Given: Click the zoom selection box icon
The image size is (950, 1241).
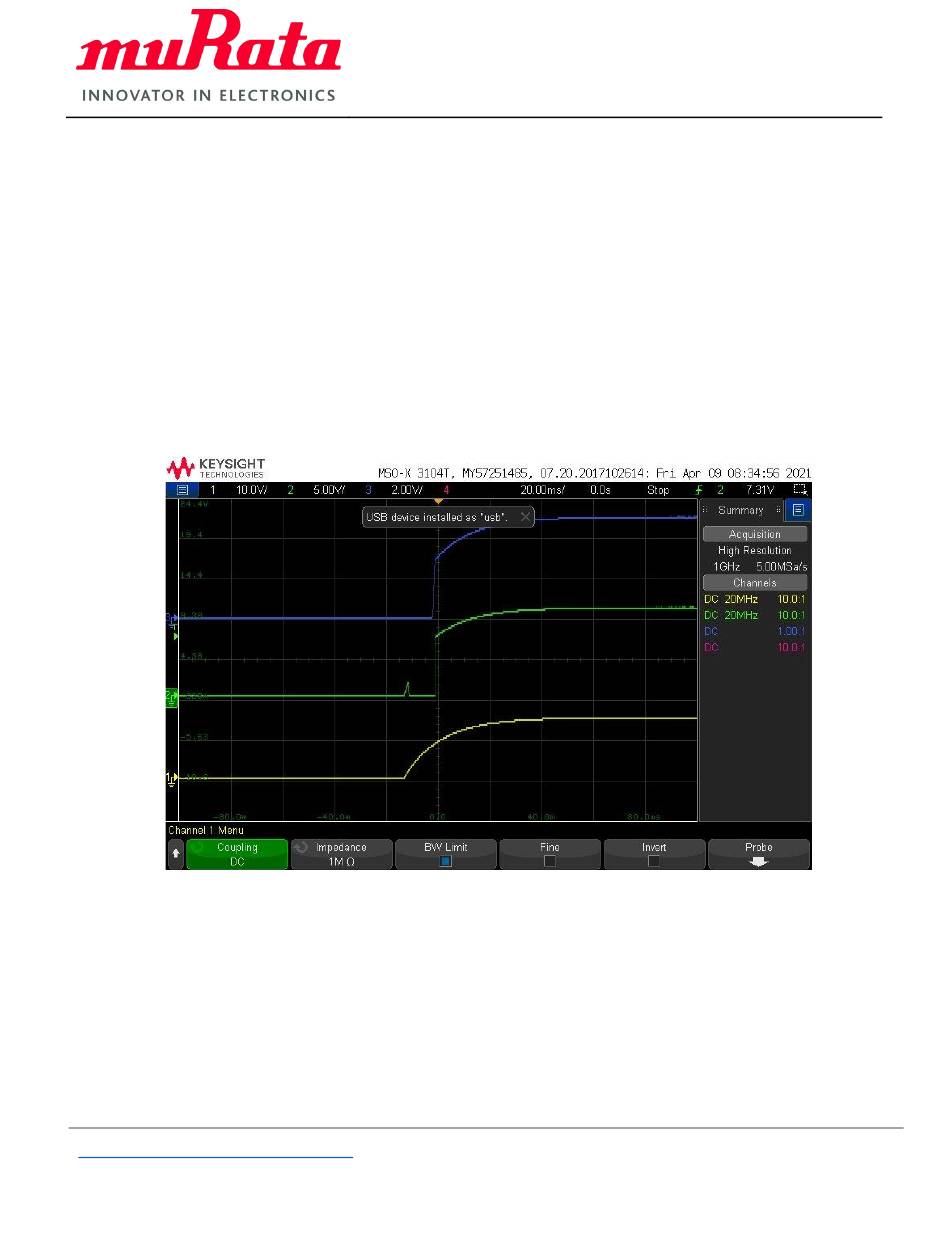Looking at the screenshot, I should 799,491.
